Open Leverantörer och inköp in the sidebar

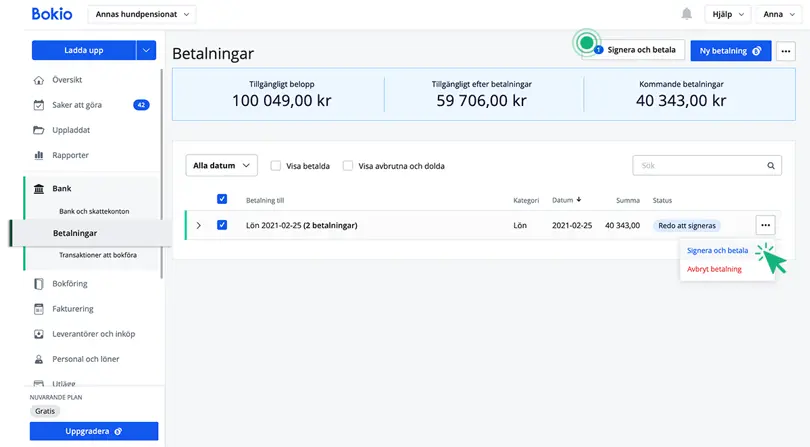(94, 334)
